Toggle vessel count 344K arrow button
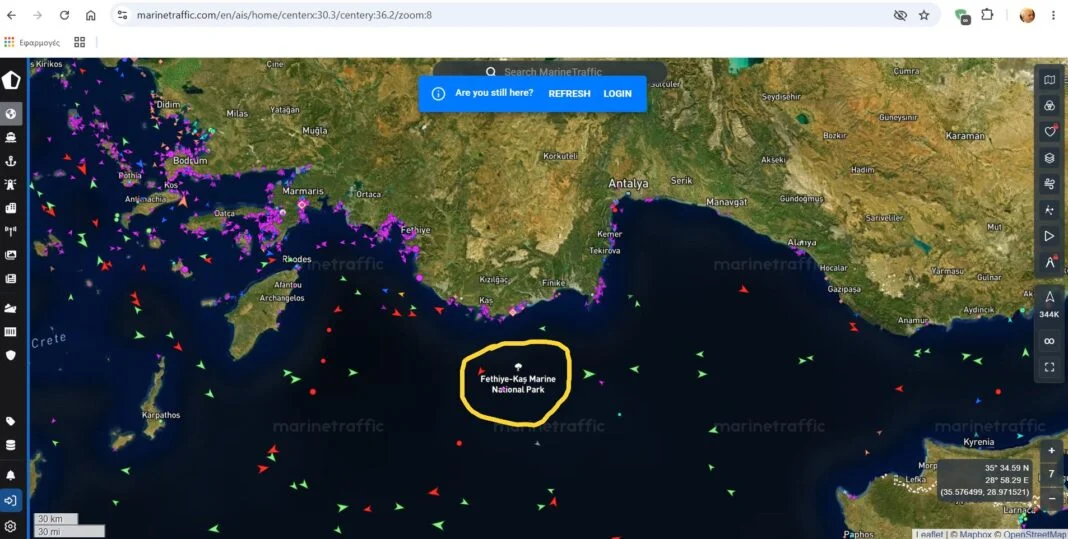This screenshot has width=1068, height=539. (1050, 304)
